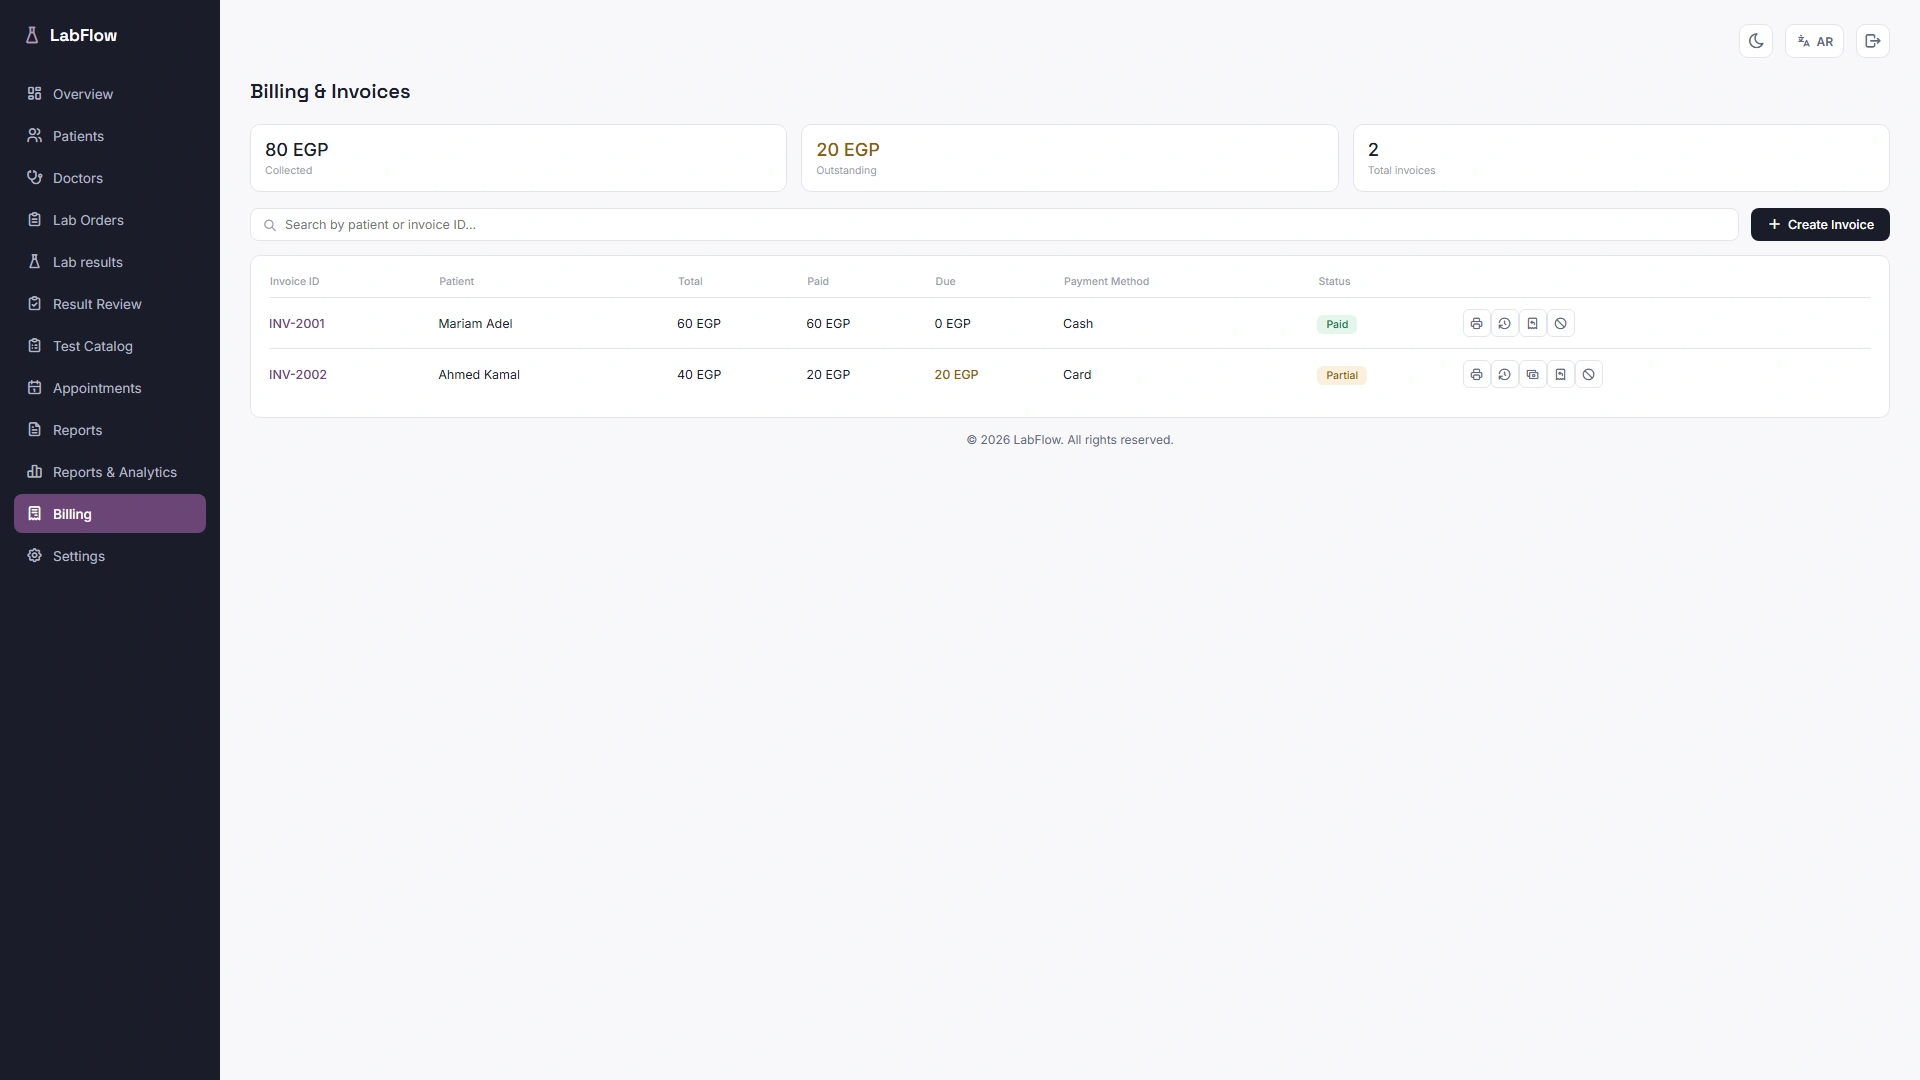Open Patients in sidebar
The image size is (1920, 1080).
click(x=110, y=136)
